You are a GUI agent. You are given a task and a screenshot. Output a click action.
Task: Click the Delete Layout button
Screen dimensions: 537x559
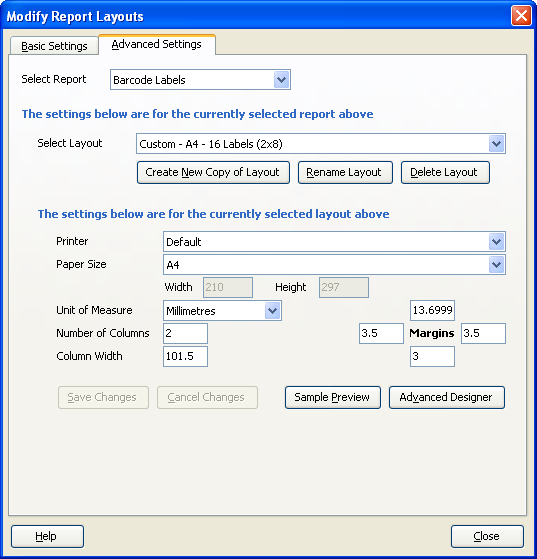(445, 173)
